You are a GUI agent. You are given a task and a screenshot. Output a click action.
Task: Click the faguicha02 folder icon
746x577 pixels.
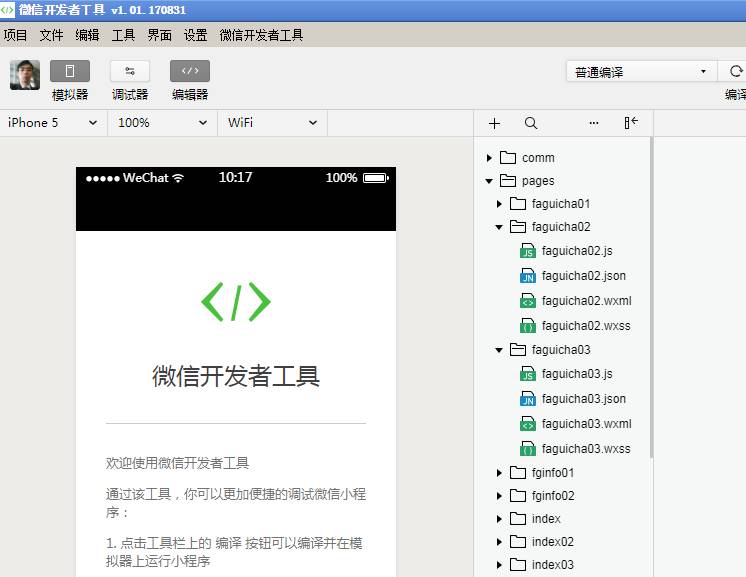[518, 226]
